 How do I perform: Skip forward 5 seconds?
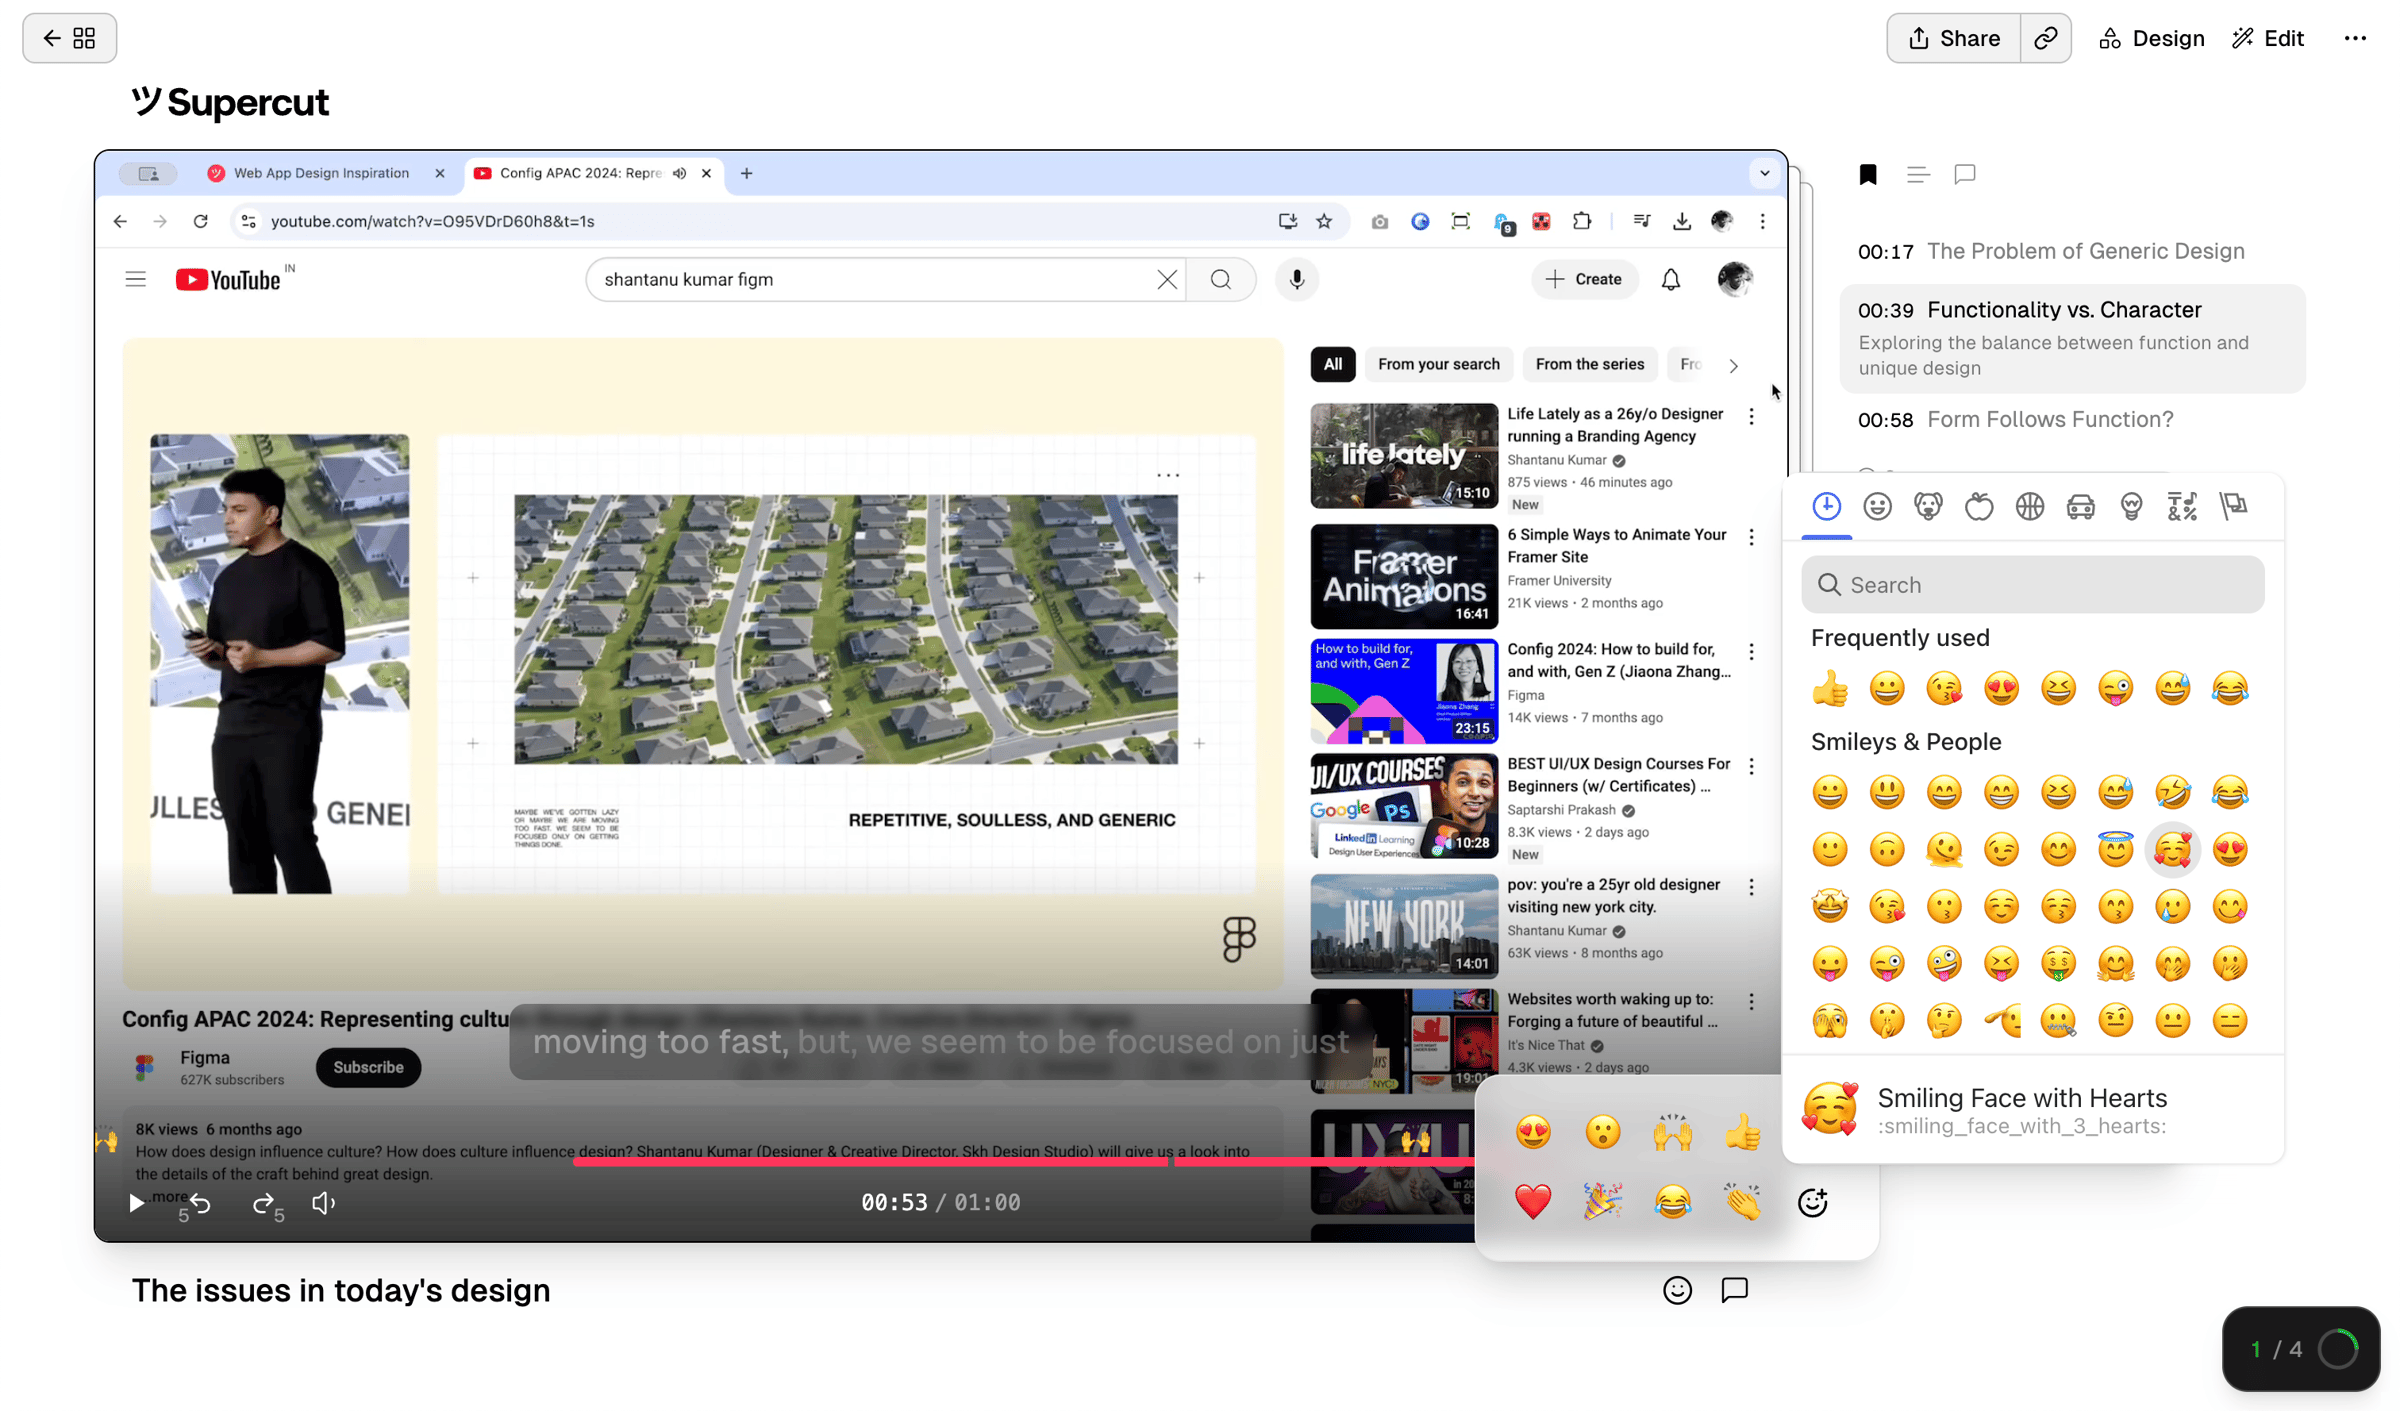pos(267,1204)
